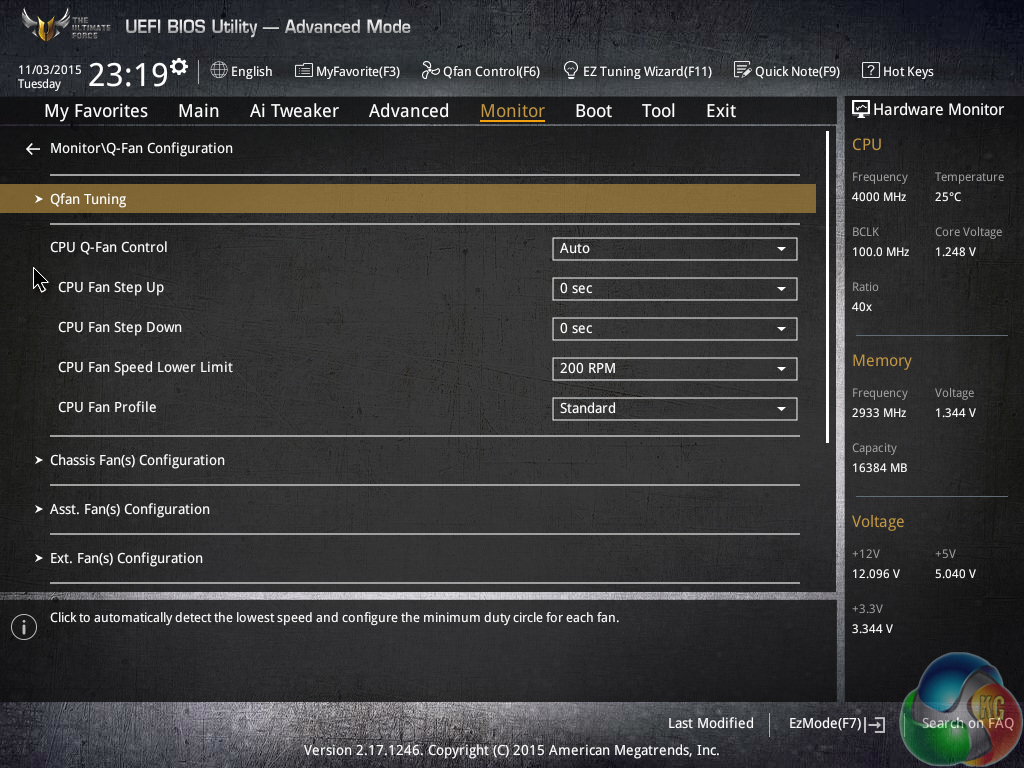Image resolution: width=1024 pixels, height=768 pixels.
Task: Click Last Modified
Action: 711,723
